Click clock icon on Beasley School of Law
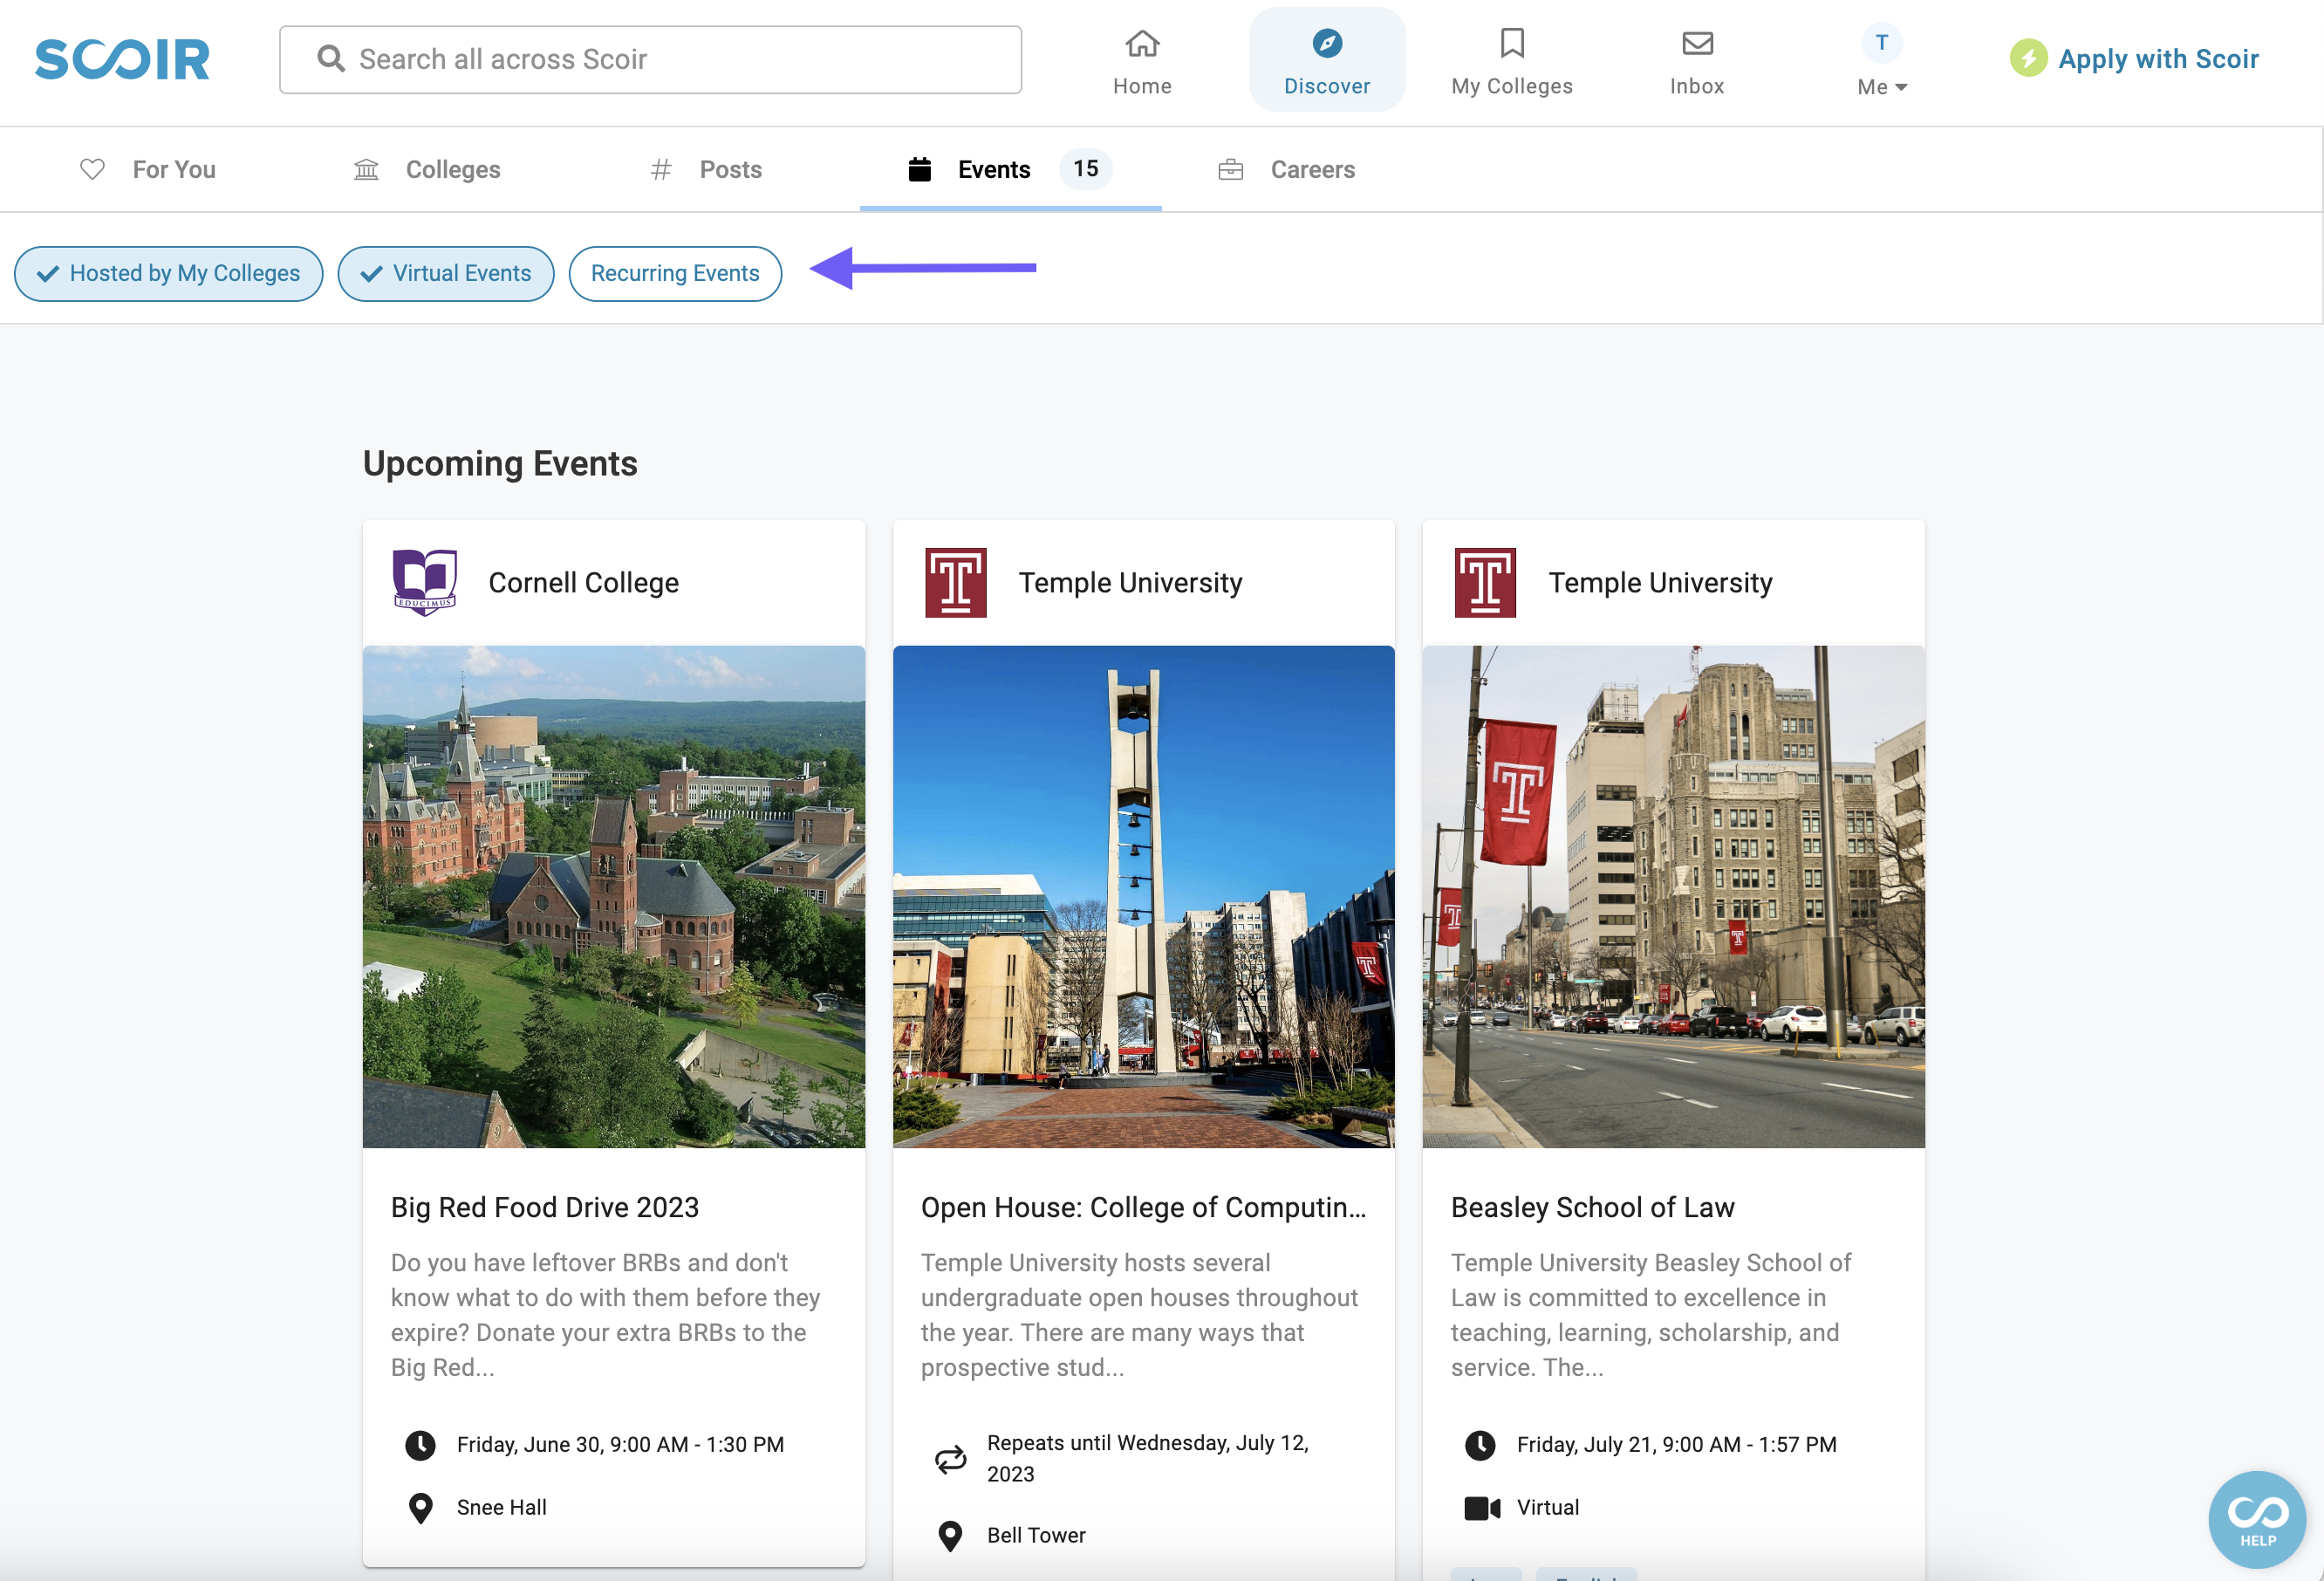This screenshot has height=1581, width=2324. [1480, 1444]
